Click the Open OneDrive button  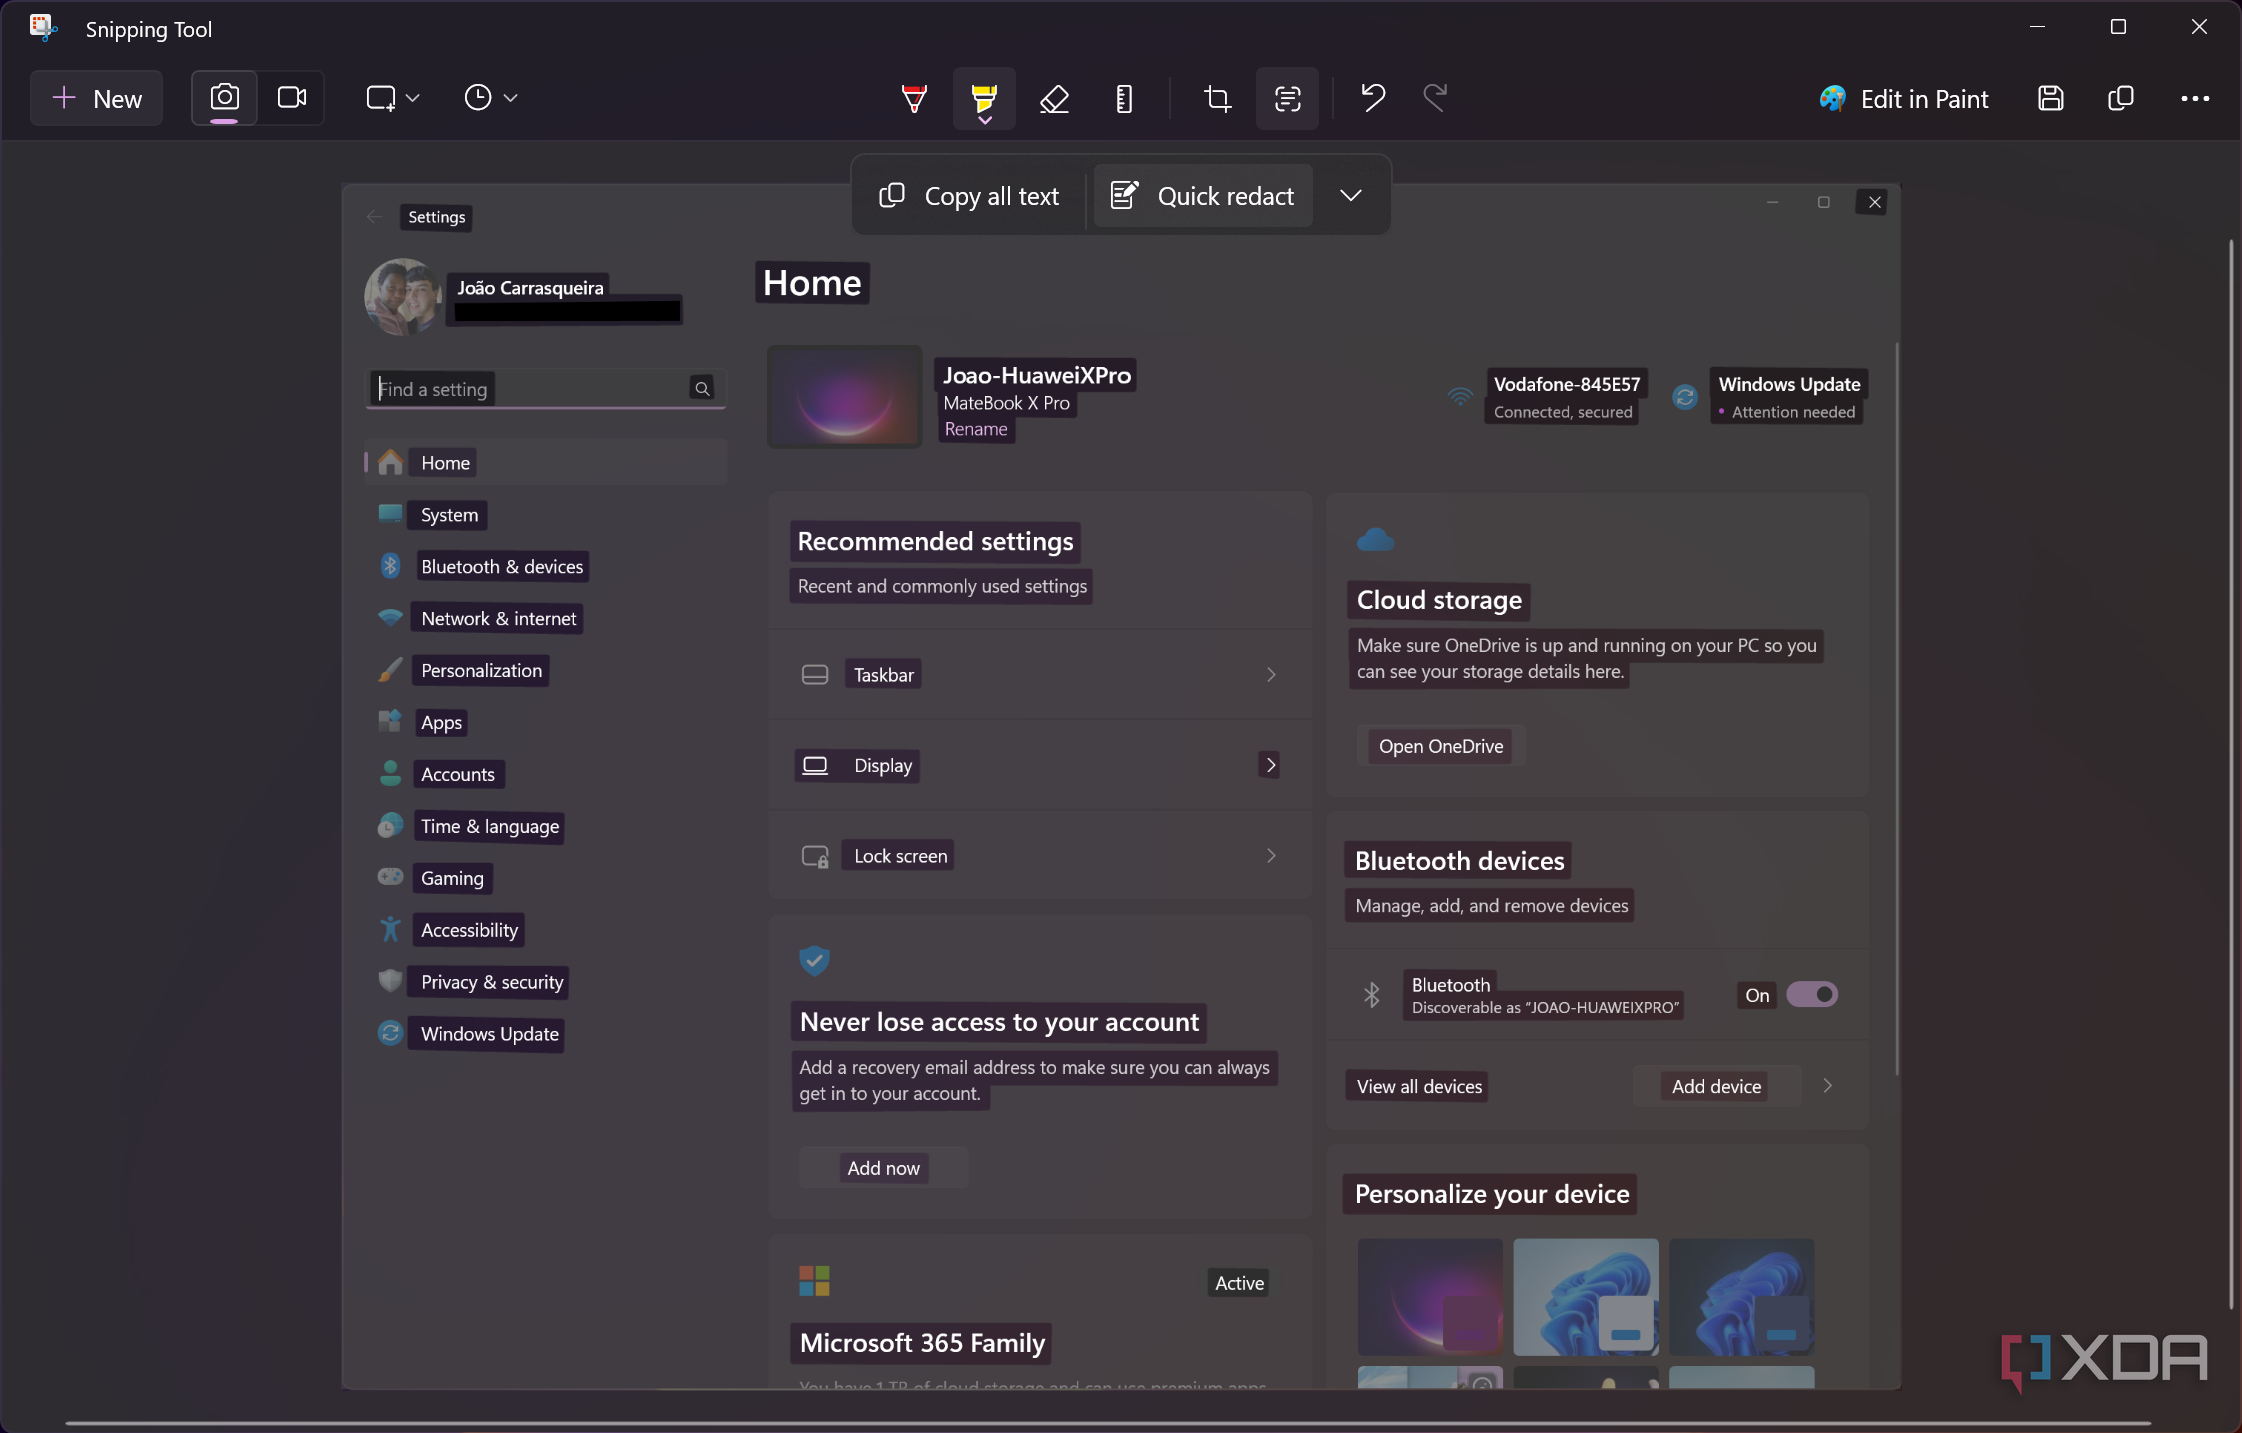(x=1441, y=747)
